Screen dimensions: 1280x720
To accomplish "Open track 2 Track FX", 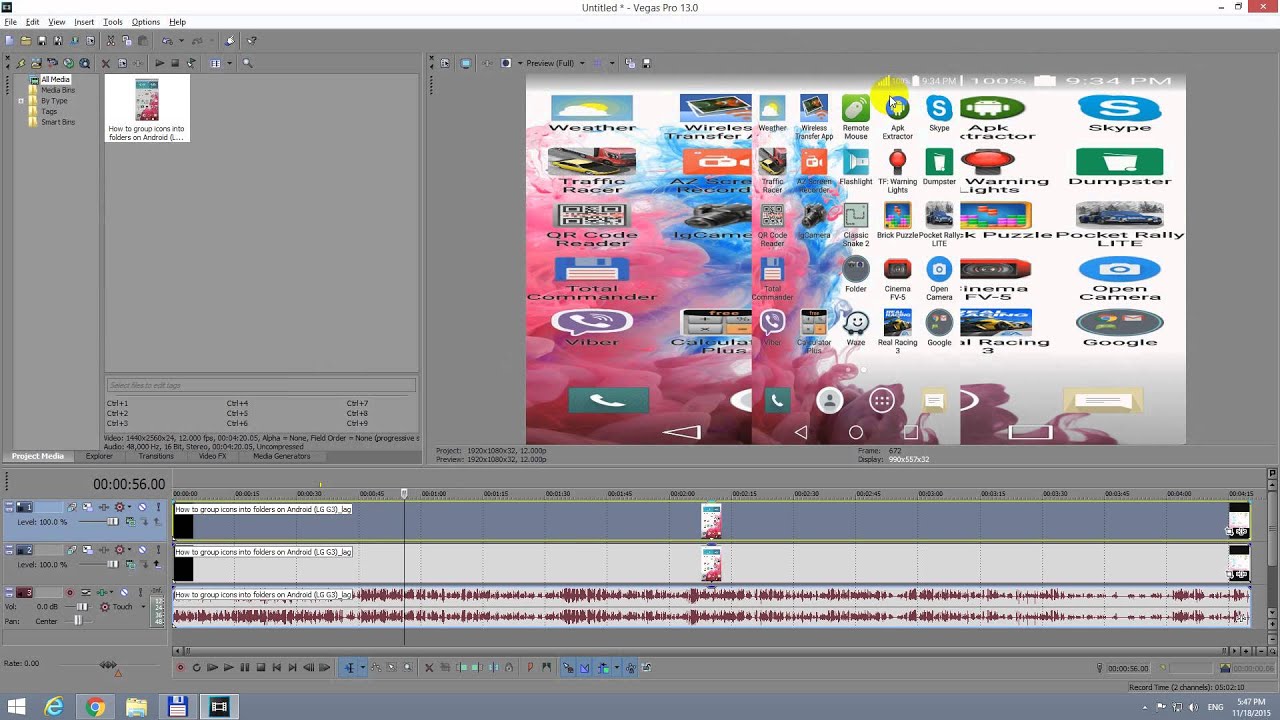I will pyautogui.click(x=103, y=550).
